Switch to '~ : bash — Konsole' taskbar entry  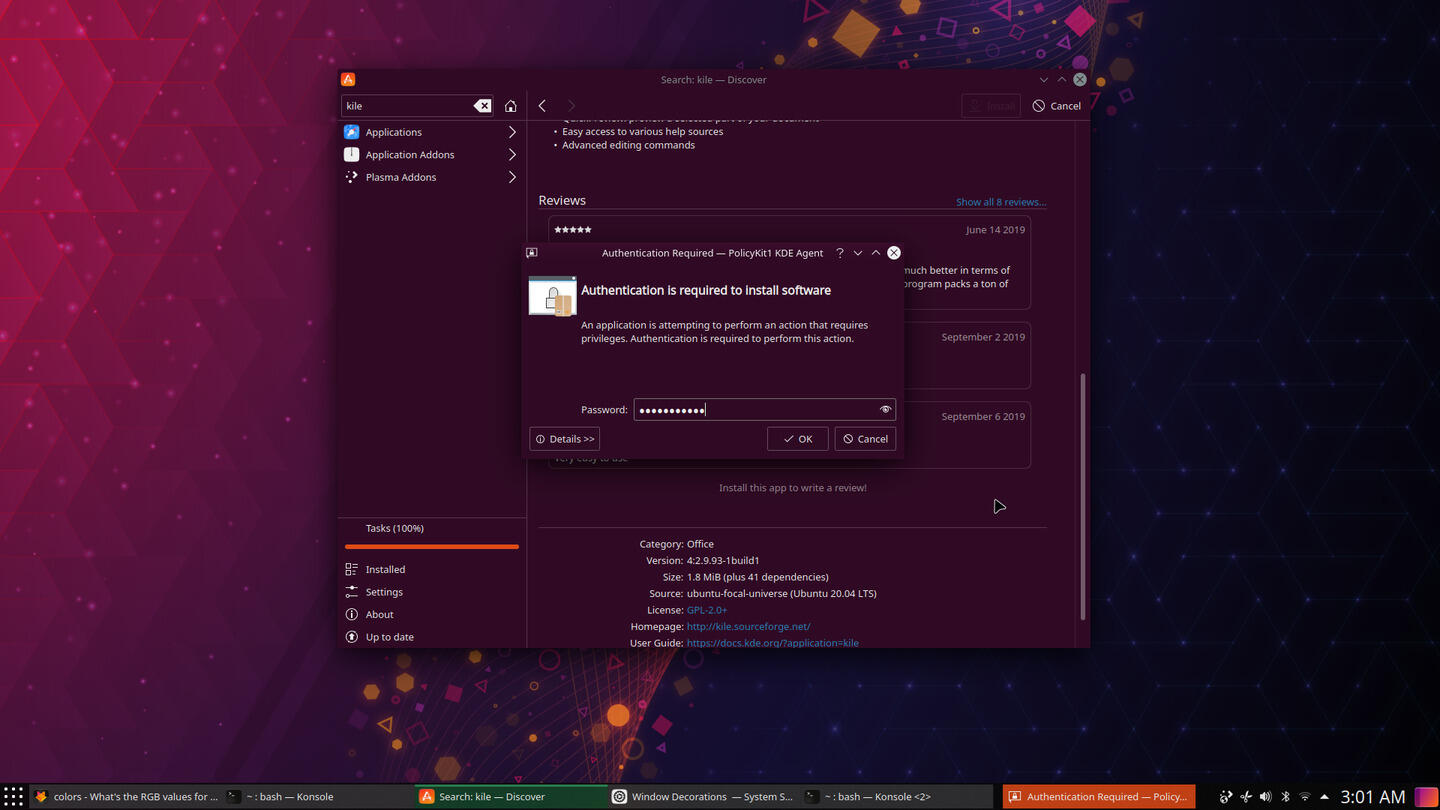318,797
